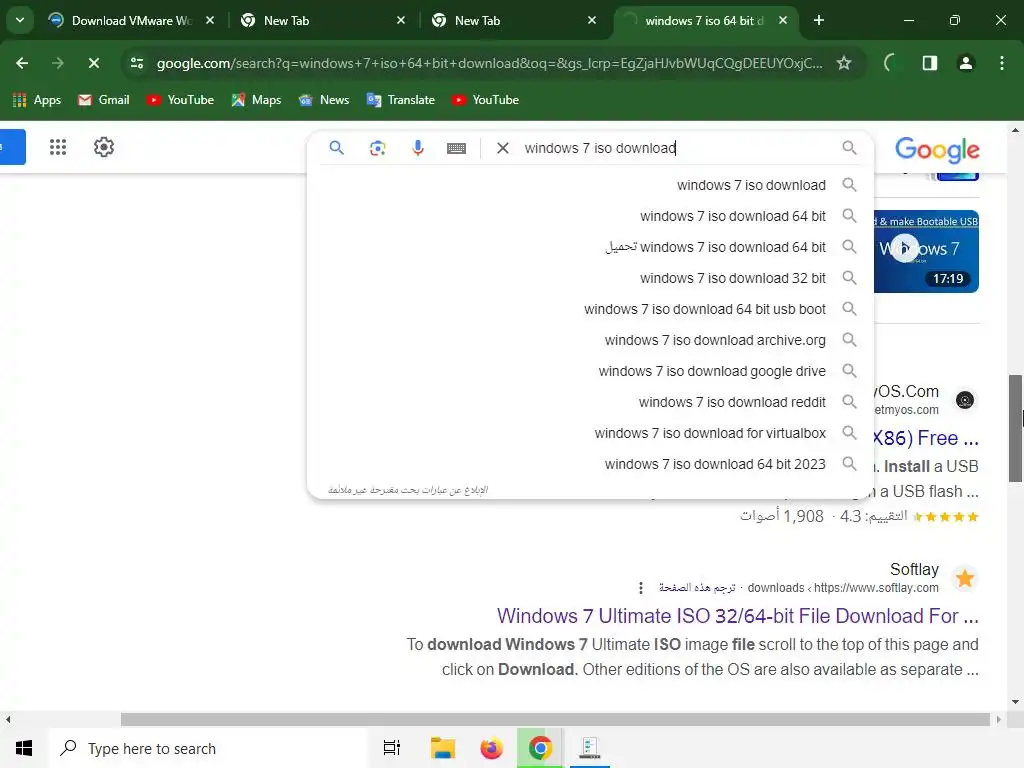Open the Gmail bookmark
The width and height of the screenshot is (1024, 768).
point(103,100)
